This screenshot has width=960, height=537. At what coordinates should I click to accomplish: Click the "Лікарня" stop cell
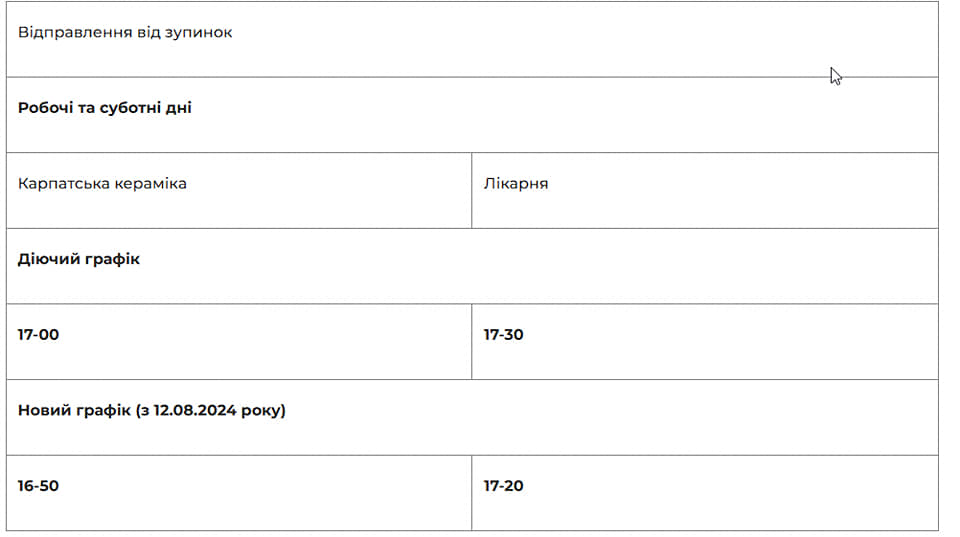point(516,184)
